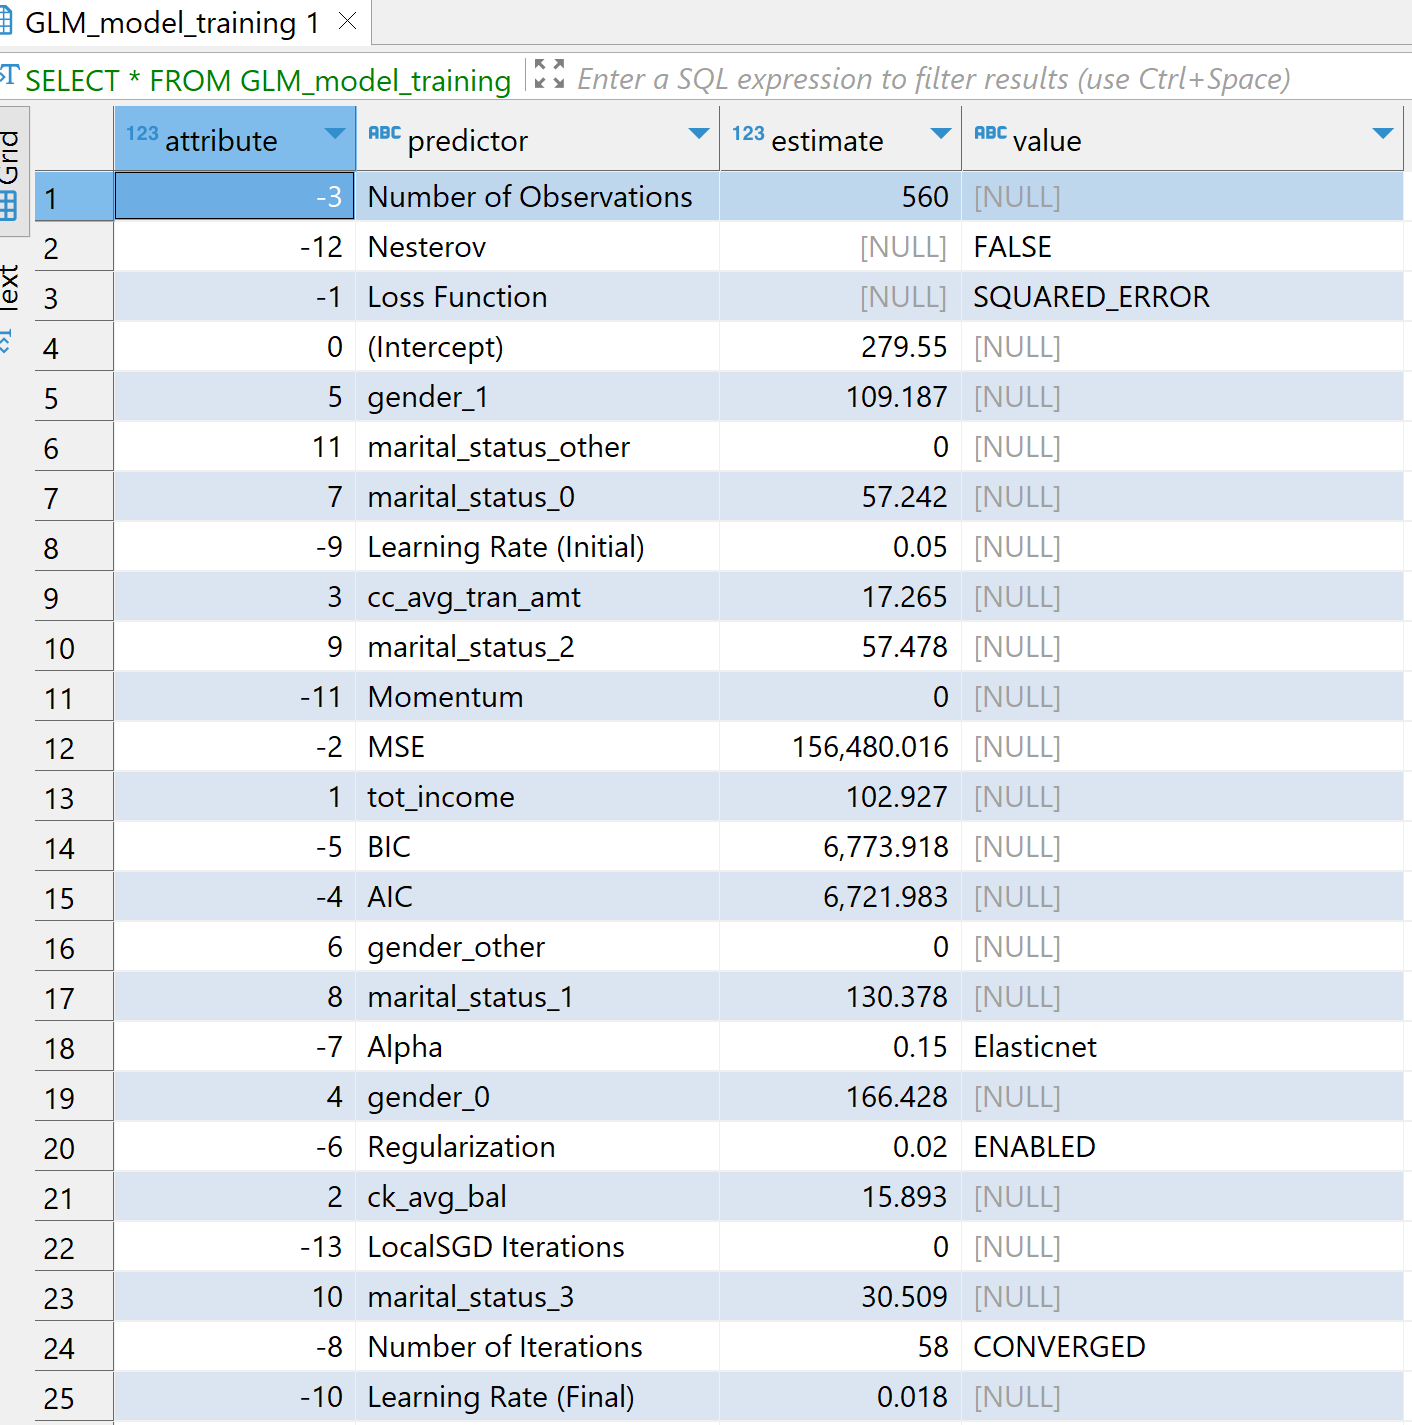Click the expand filter panel icon
The width and height of the screenshot is (1412, 1425).
pyautogui.click(x=549, y=74)
